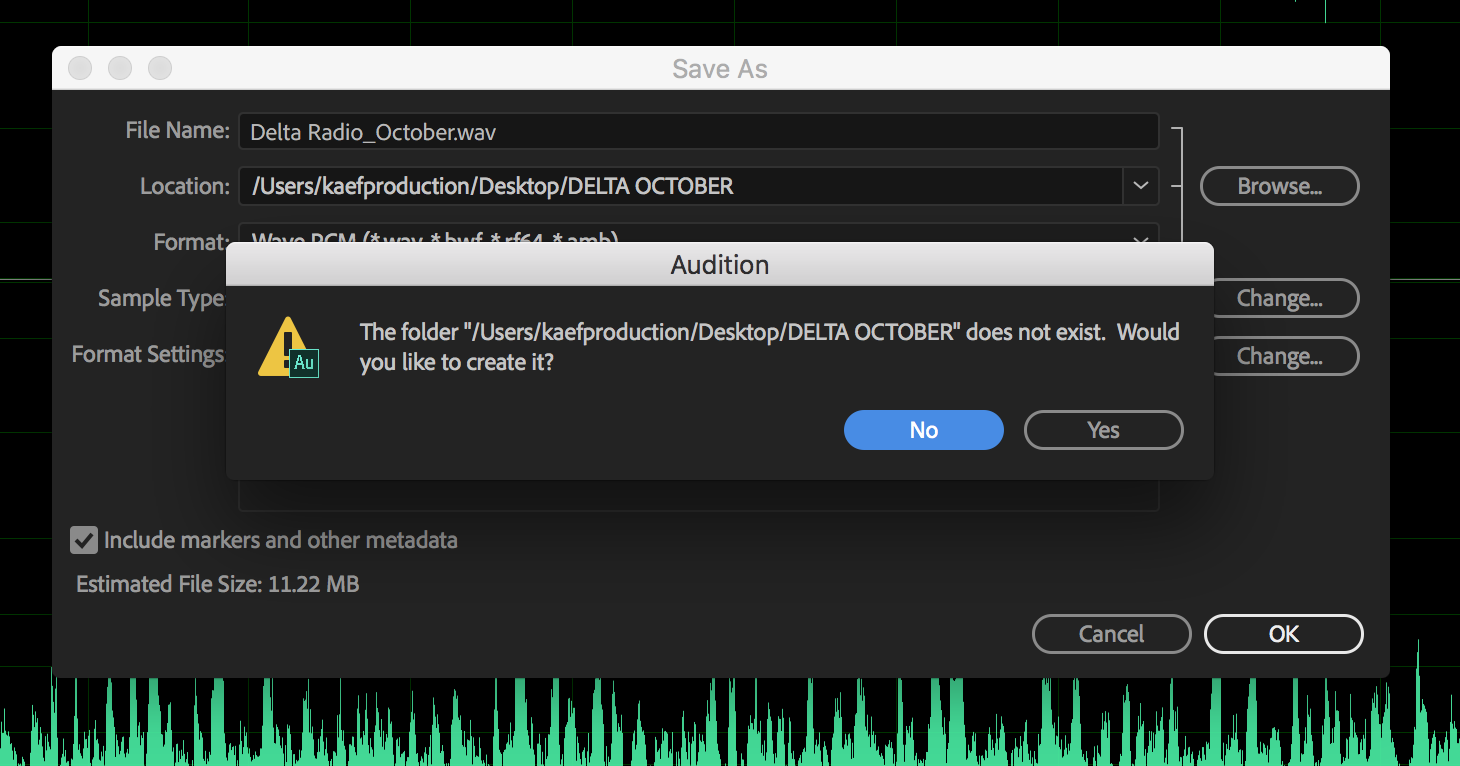Expand the Location path dropdown arrow
The width and height of the screenshot is (1460, 766).
click(x=1140, y=186)
